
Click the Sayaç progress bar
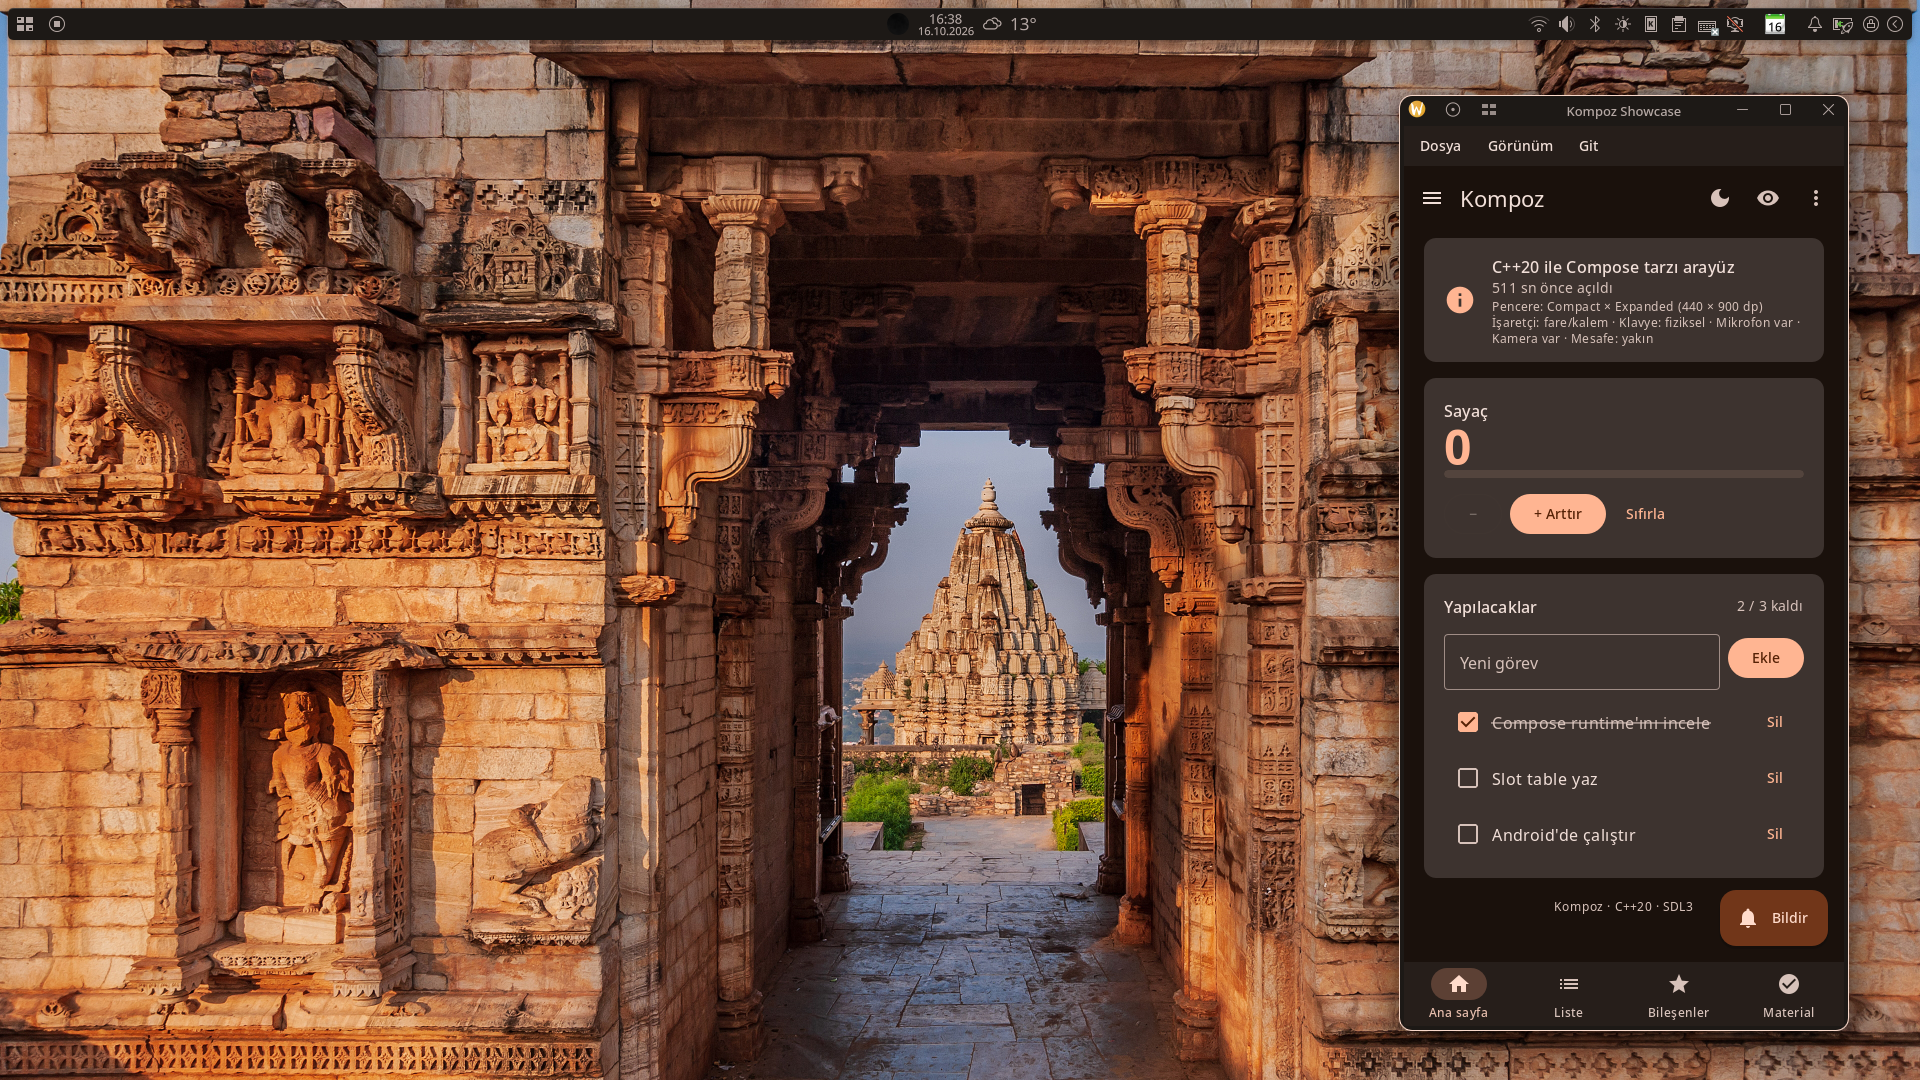point(1624,474)
